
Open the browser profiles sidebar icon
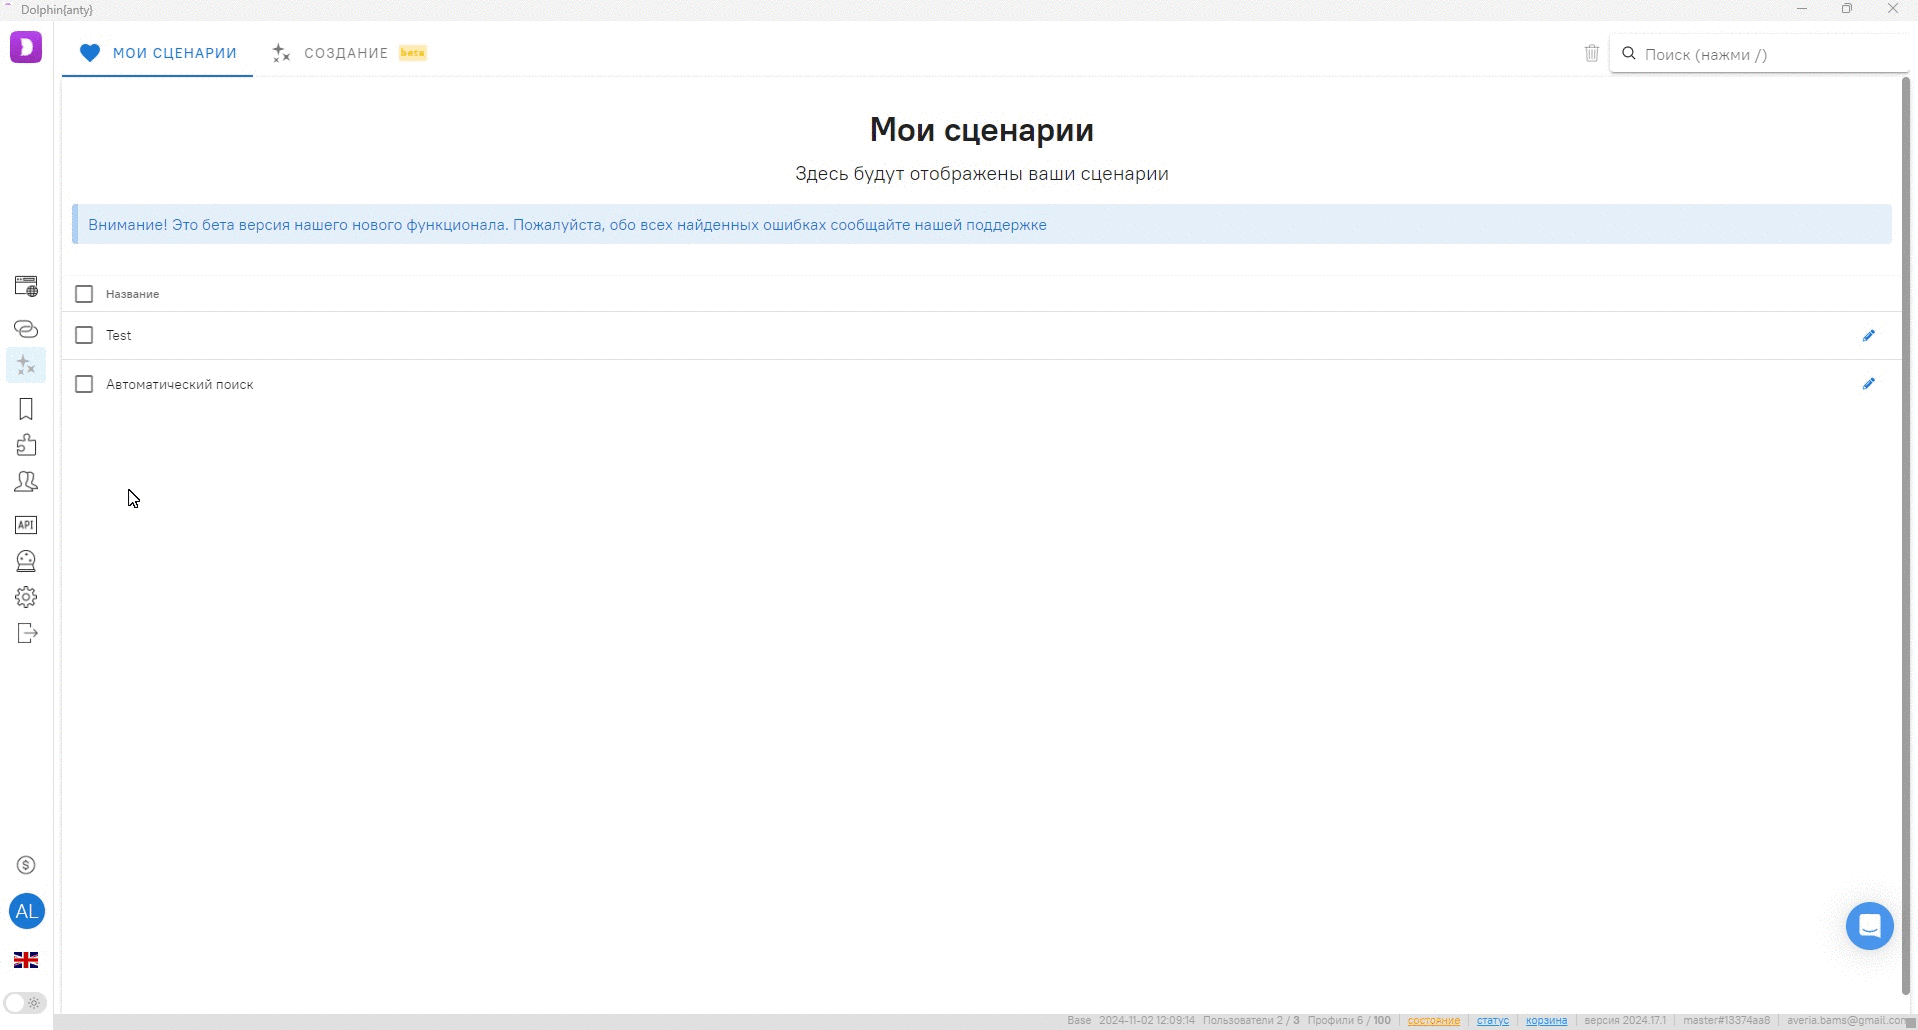[26, 286]
